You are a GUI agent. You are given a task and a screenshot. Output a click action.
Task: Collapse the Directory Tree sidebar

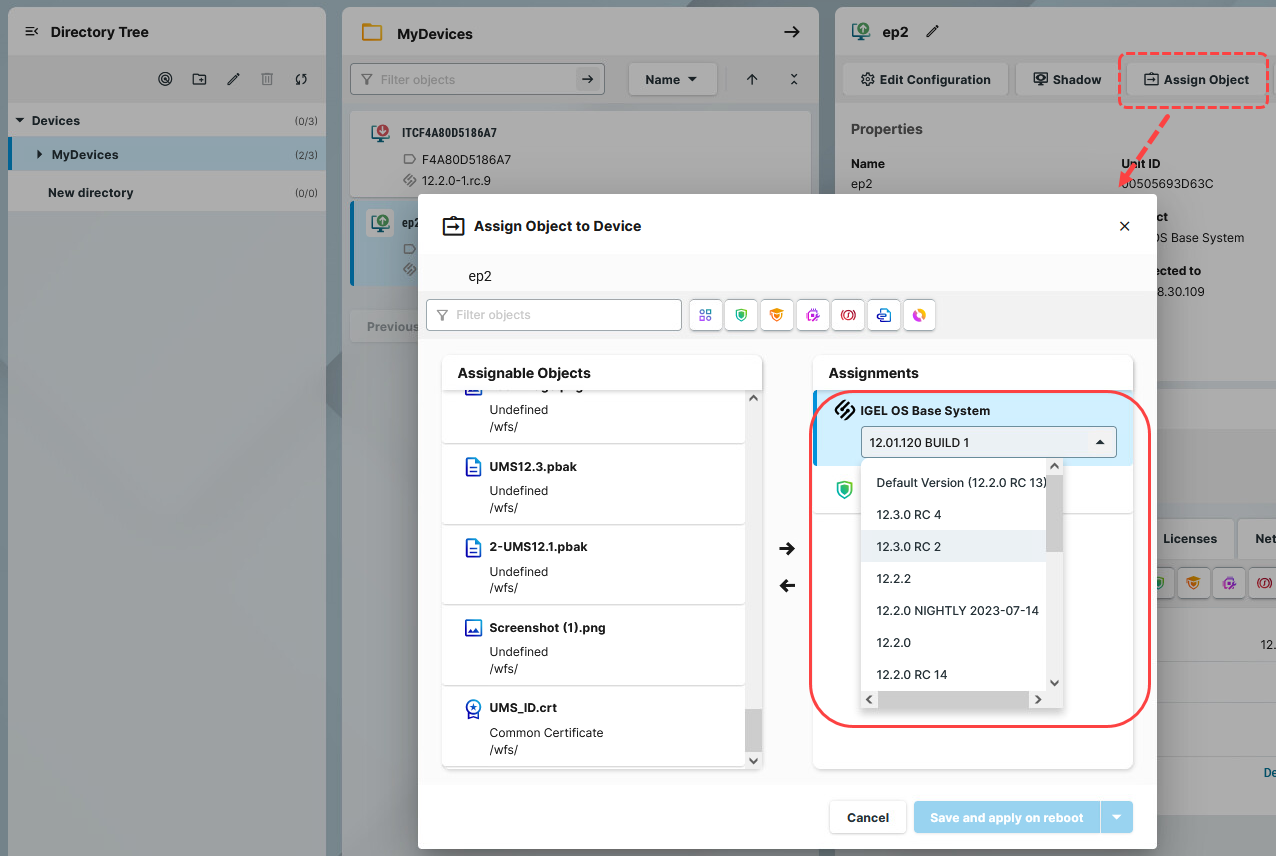pos(31,31)
